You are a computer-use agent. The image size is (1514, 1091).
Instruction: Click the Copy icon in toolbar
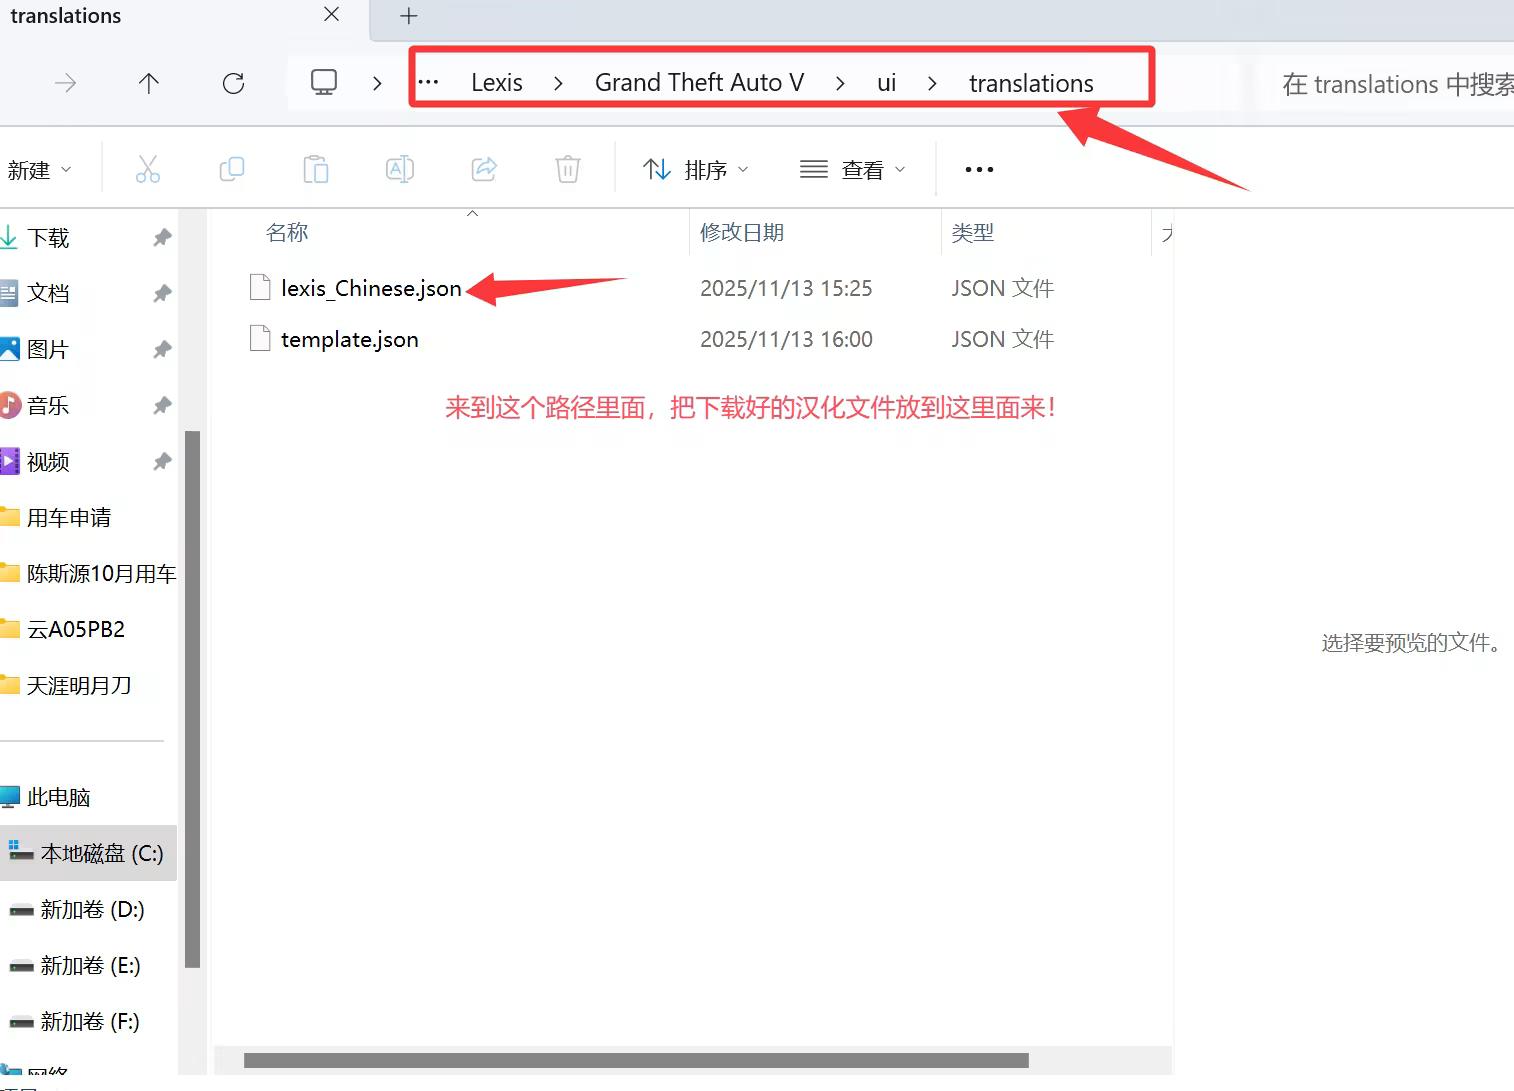pyautogui.click(x=232, y=170)
